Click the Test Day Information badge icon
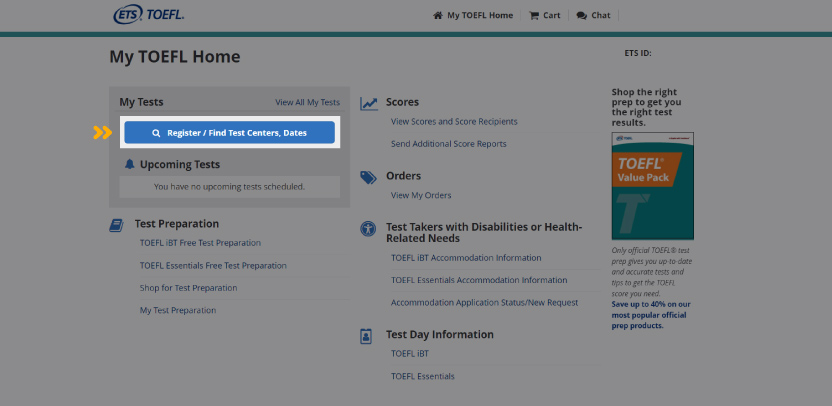Image resolution: width=832 pixels, height=406 pixels. point(366,336)
